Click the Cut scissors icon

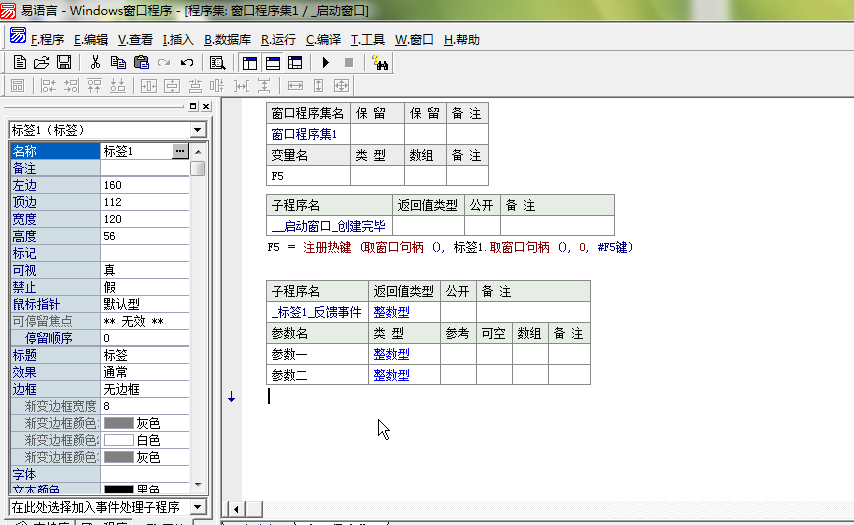point(95,62)
